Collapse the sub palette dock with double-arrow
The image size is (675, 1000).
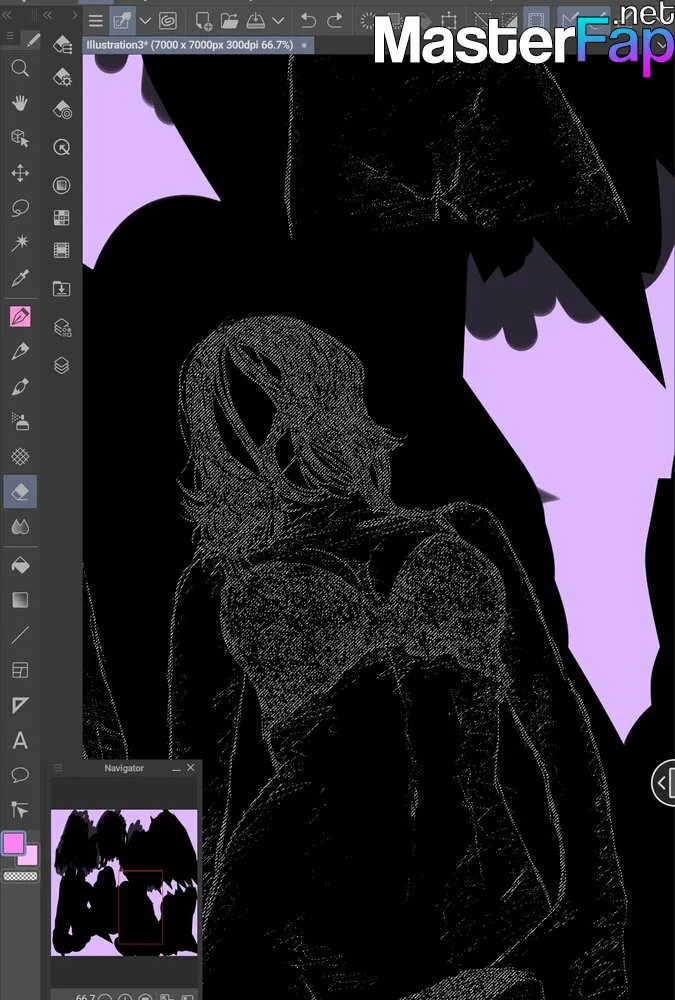click(x=48, y=15)
